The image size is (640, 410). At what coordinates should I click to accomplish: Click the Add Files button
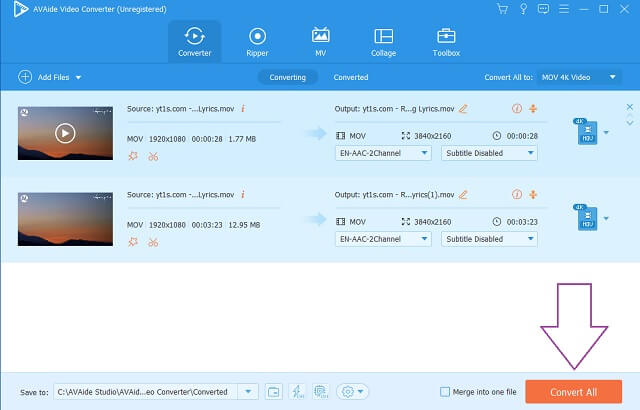[44, 77]
